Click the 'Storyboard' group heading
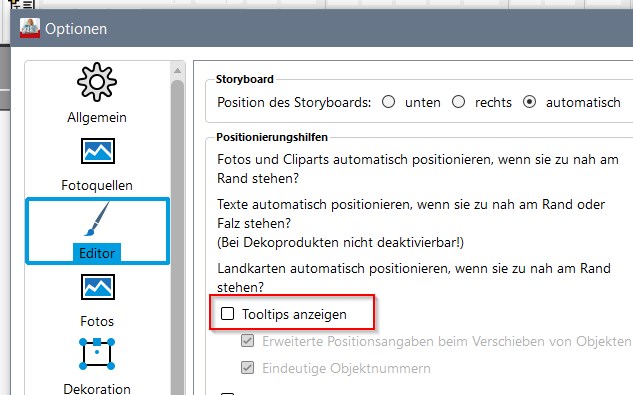Viewport: 633px width, 395px height. click(245, 79)
